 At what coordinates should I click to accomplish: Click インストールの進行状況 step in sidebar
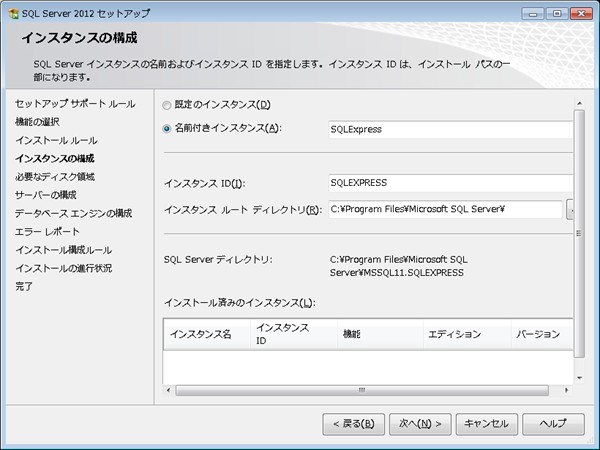(64, 268)
